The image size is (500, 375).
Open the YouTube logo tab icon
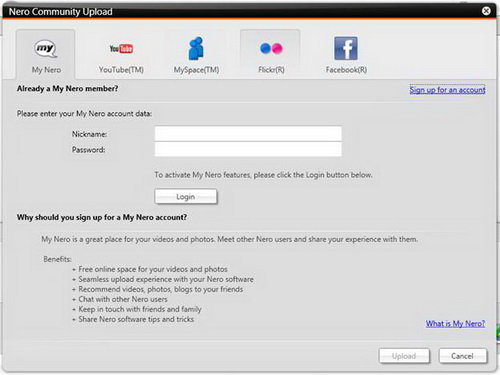[x=121, y=49]
